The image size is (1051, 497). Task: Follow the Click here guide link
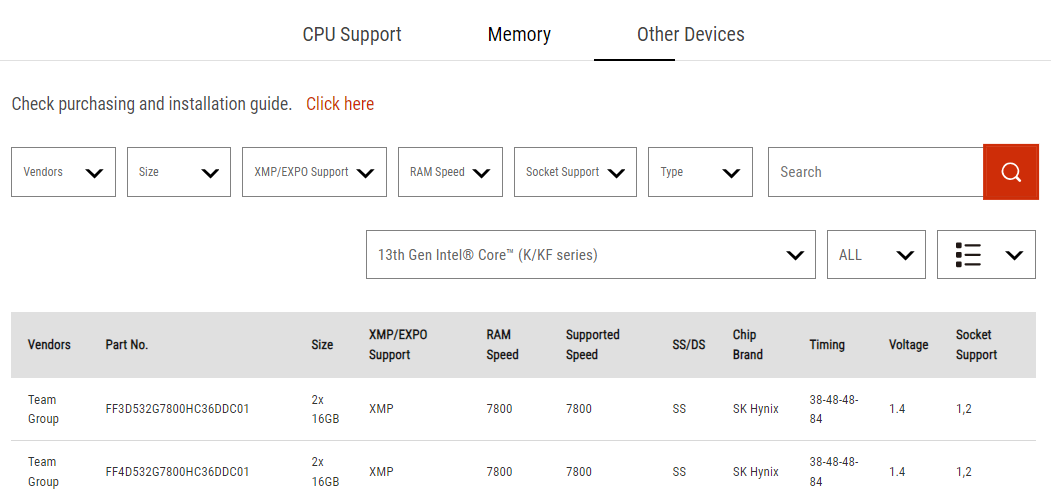[340, 104]
